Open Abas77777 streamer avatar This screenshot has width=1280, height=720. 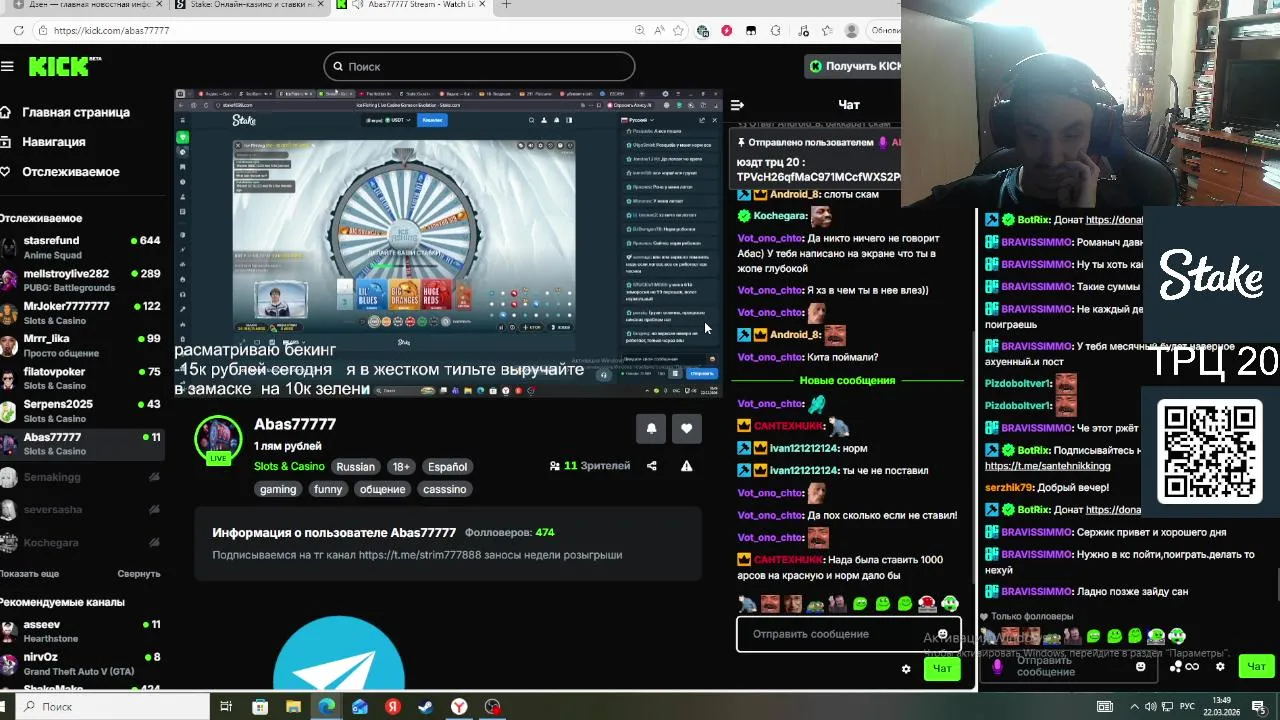[218, 440]
